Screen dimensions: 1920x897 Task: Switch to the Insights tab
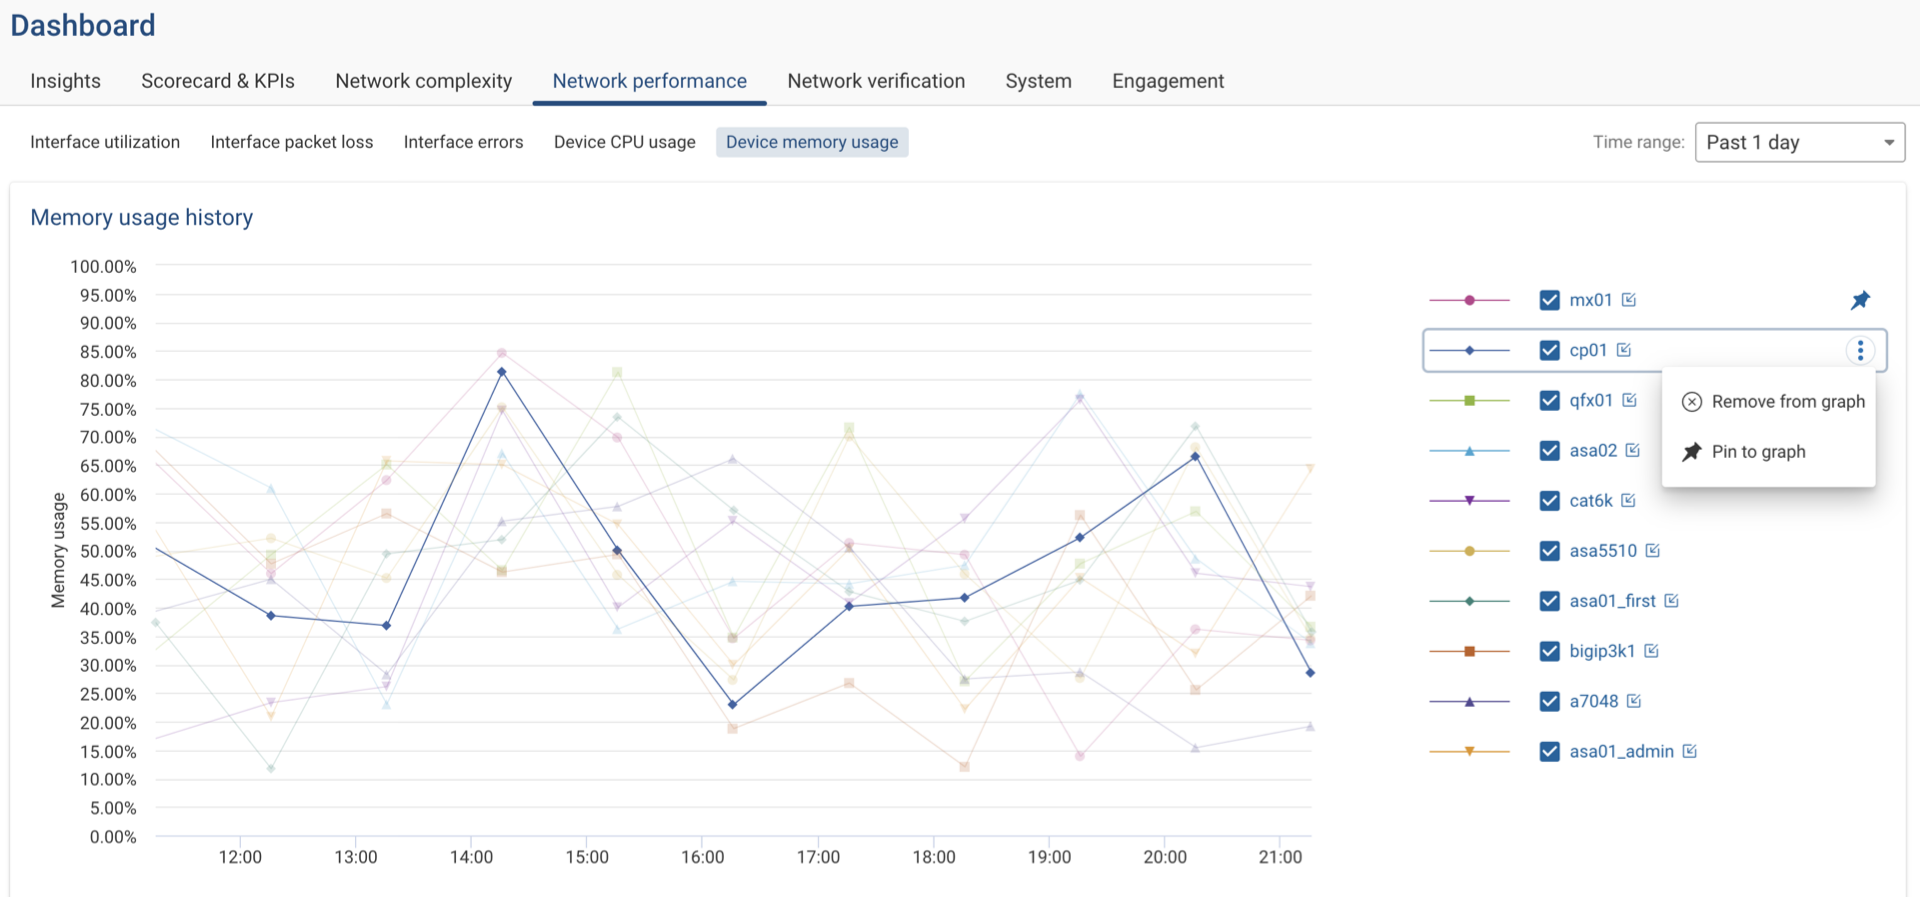65,81
